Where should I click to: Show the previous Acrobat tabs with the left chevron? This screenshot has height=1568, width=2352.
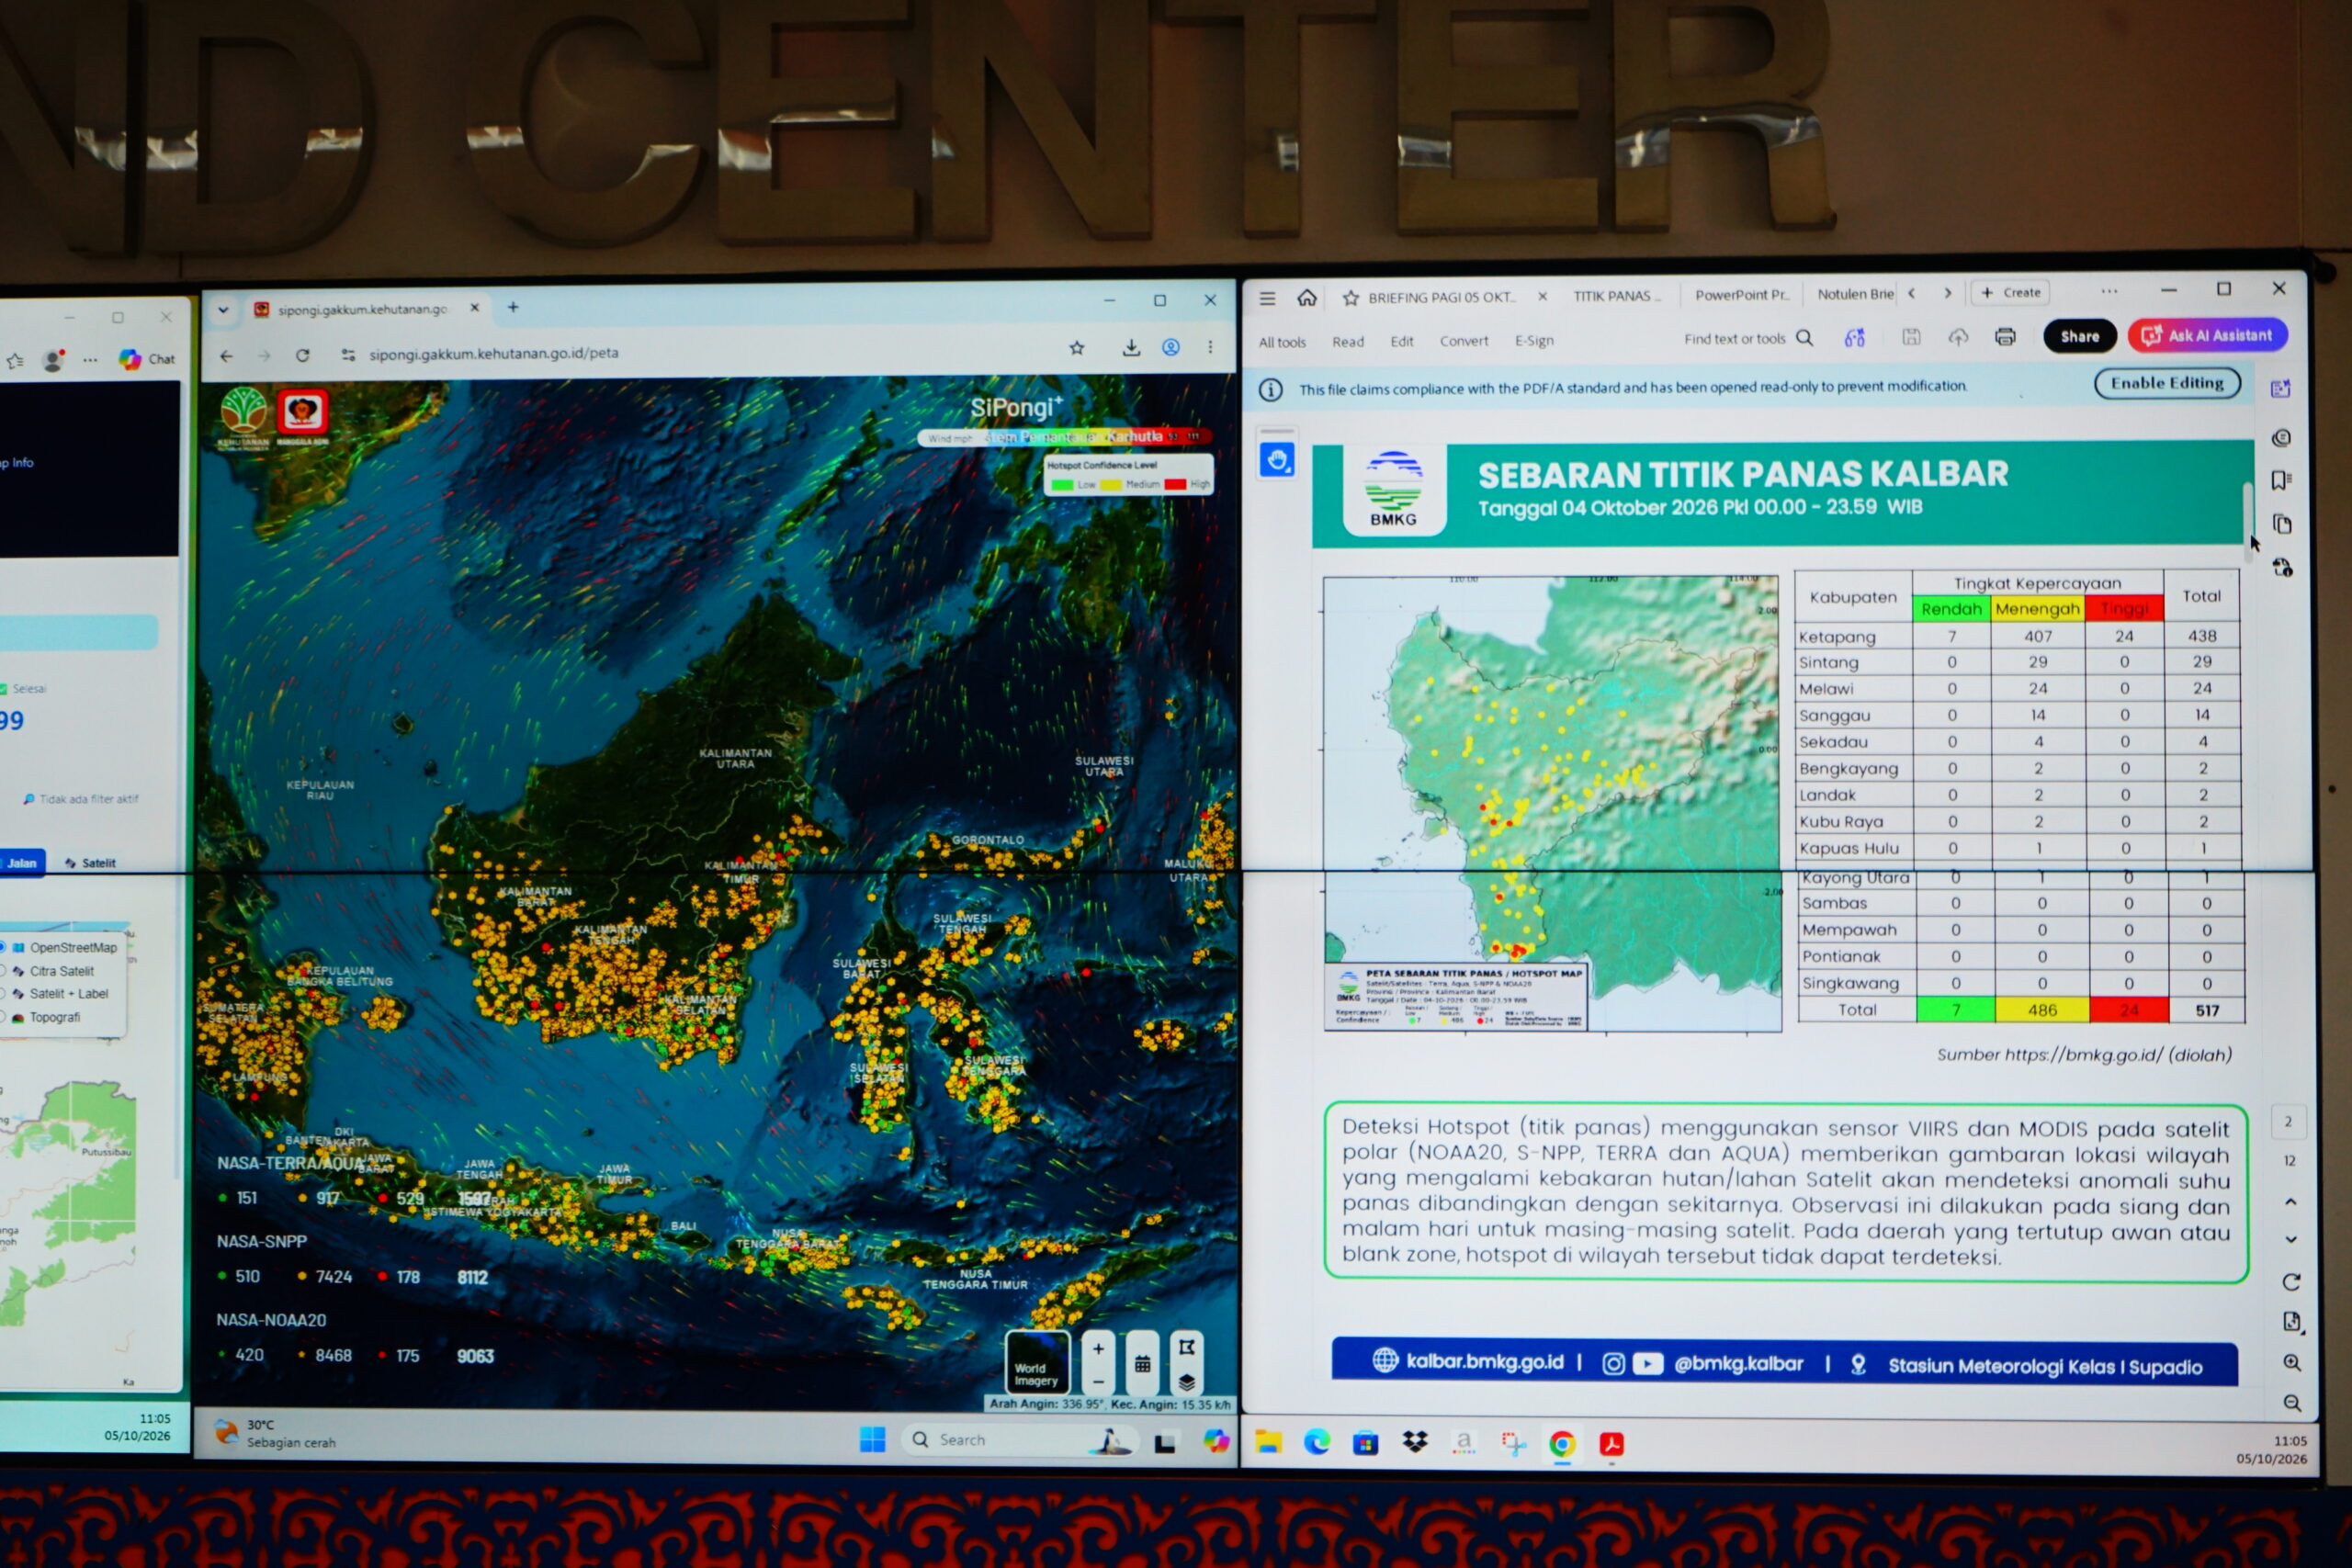[1911, 294]
